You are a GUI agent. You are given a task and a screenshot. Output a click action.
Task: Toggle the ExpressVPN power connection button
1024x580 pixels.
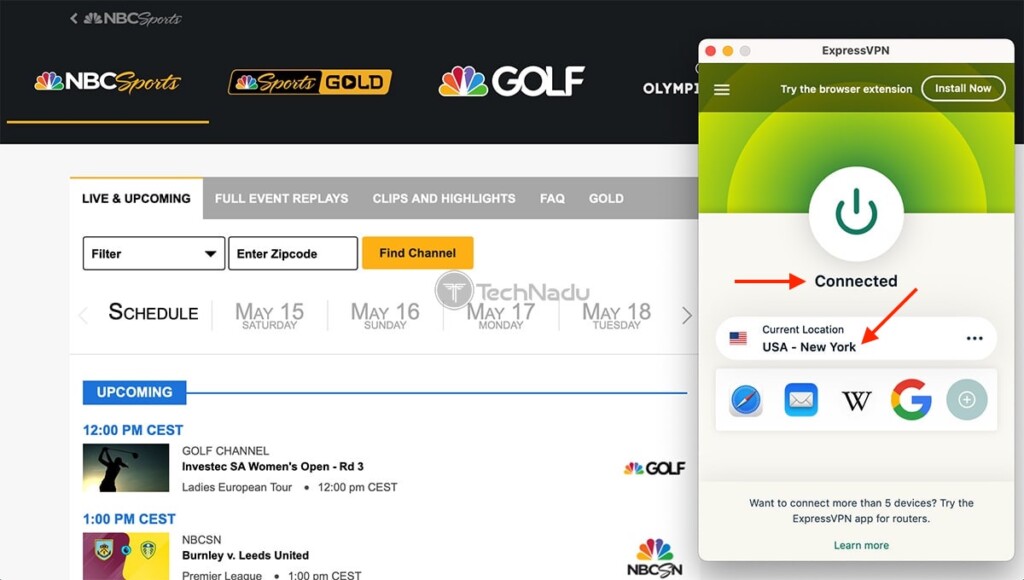856,213
